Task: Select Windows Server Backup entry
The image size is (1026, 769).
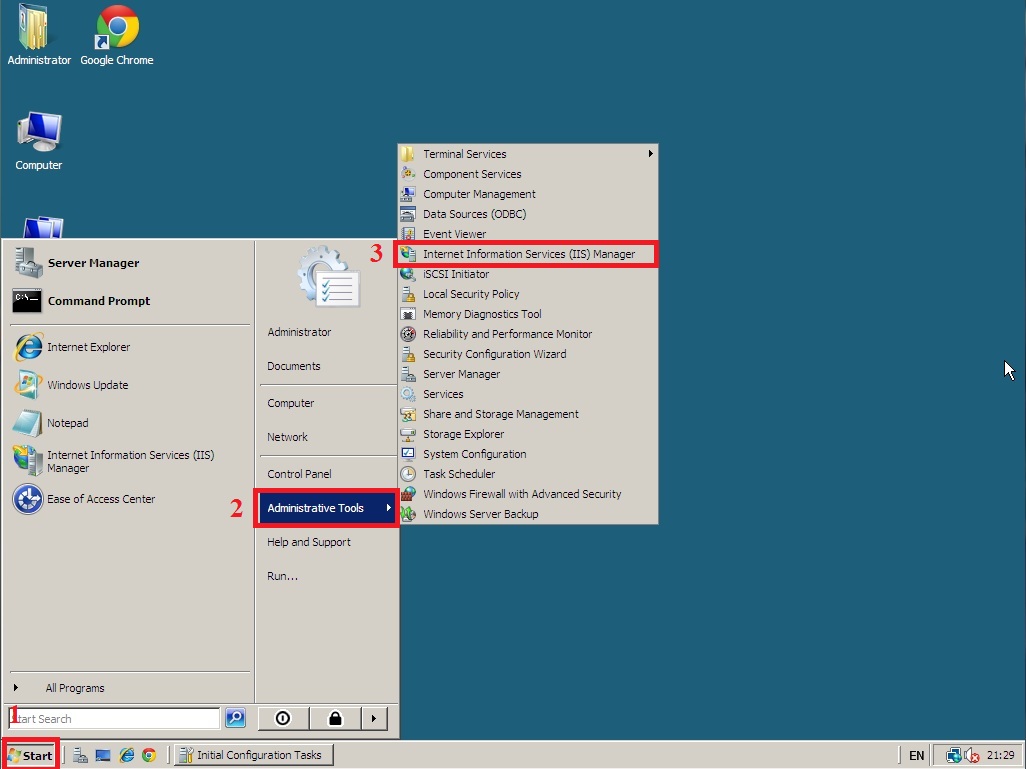Action: 527,514
